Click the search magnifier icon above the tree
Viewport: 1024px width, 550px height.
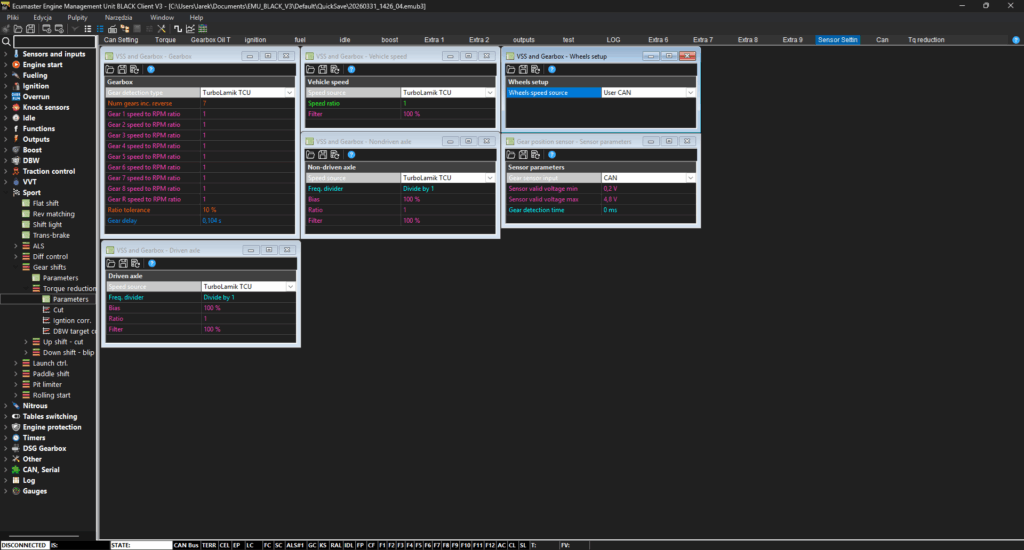[x=6, y=41]
